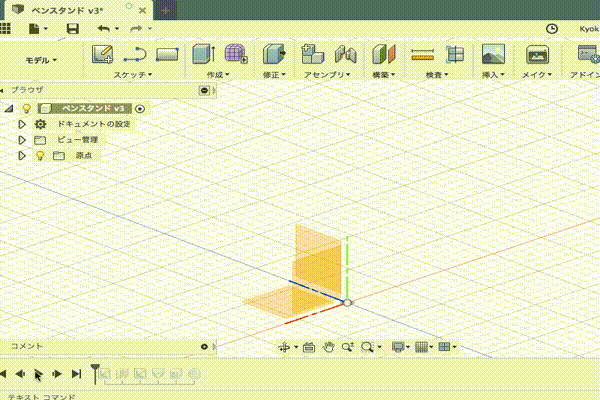This screenshot has height=400, width=600.
Task: Step timeline forward one feature
Action: (57, 374)
